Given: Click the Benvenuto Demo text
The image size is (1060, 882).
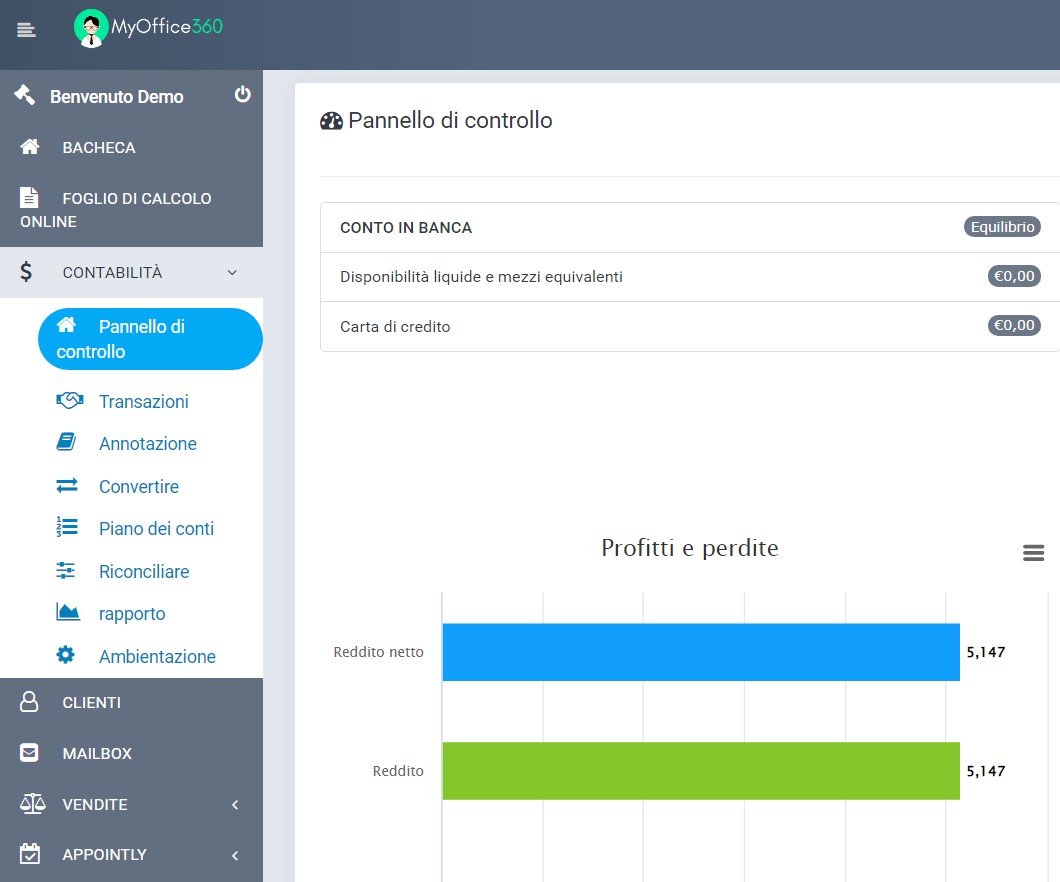Looking at the screenshot, I should click(x=116, y=97).
